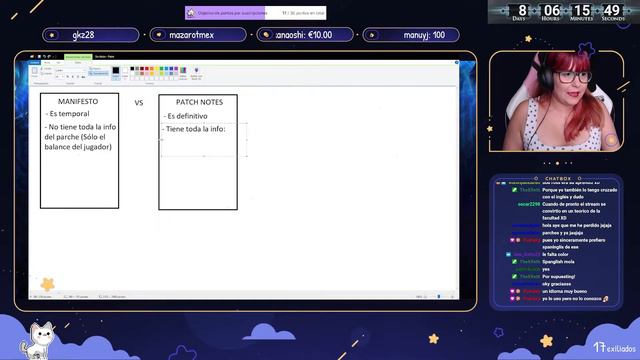Pick the red swatch in palette
Viewport: 640px width, 360px height.
pos(147,68)
